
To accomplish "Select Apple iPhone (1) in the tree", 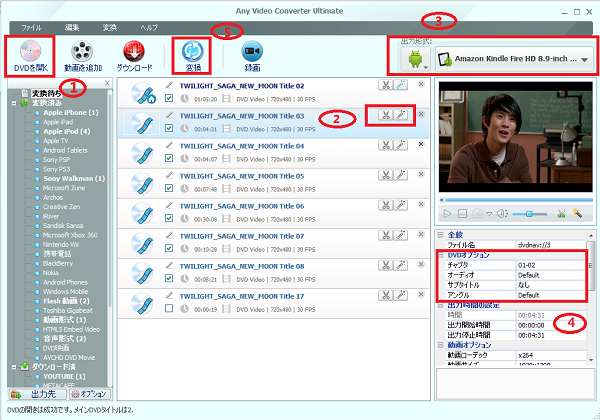I will 71,112.
